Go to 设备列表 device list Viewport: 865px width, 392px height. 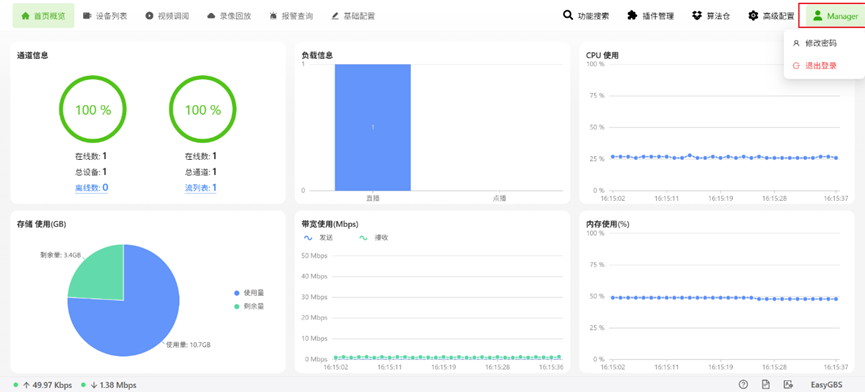click(105, 16)
